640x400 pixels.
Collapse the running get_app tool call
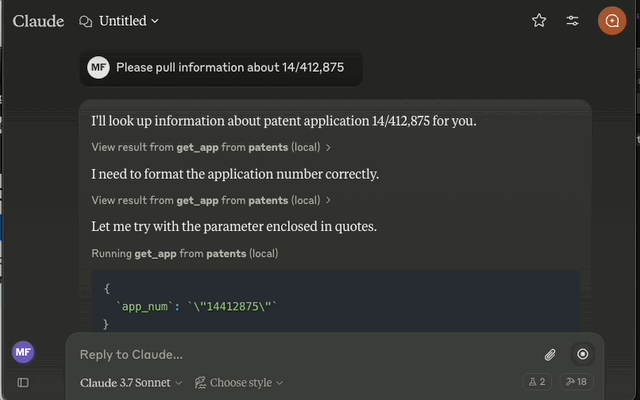pyautogui.click(x=184, y=253)
